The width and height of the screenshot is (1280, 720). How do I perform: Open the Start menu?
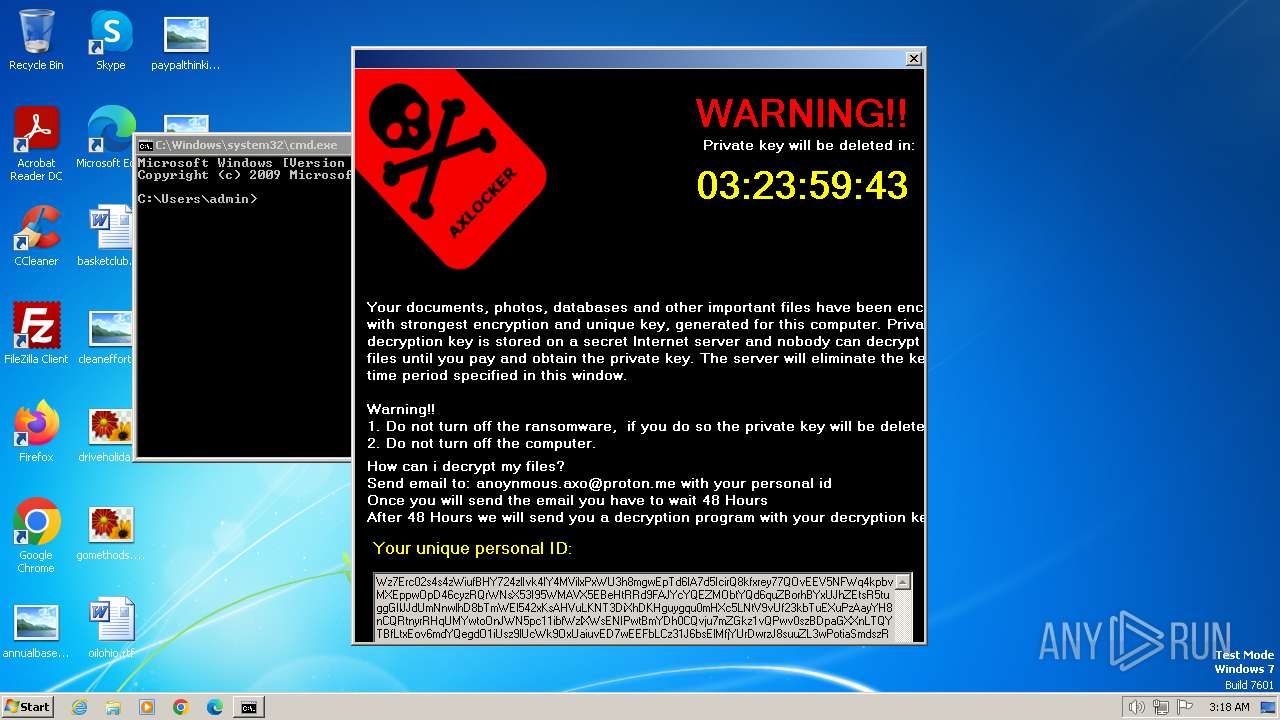27,706
